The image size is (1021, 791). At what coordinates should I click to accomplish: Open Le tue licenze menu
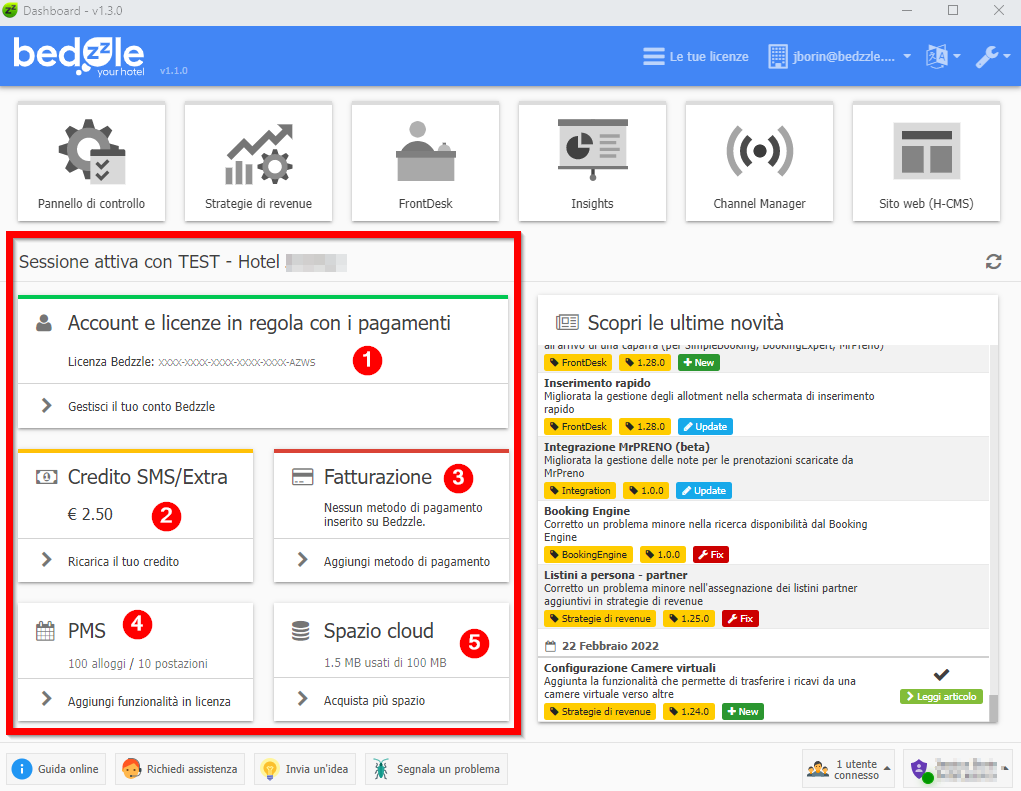(x=696, y=57)
